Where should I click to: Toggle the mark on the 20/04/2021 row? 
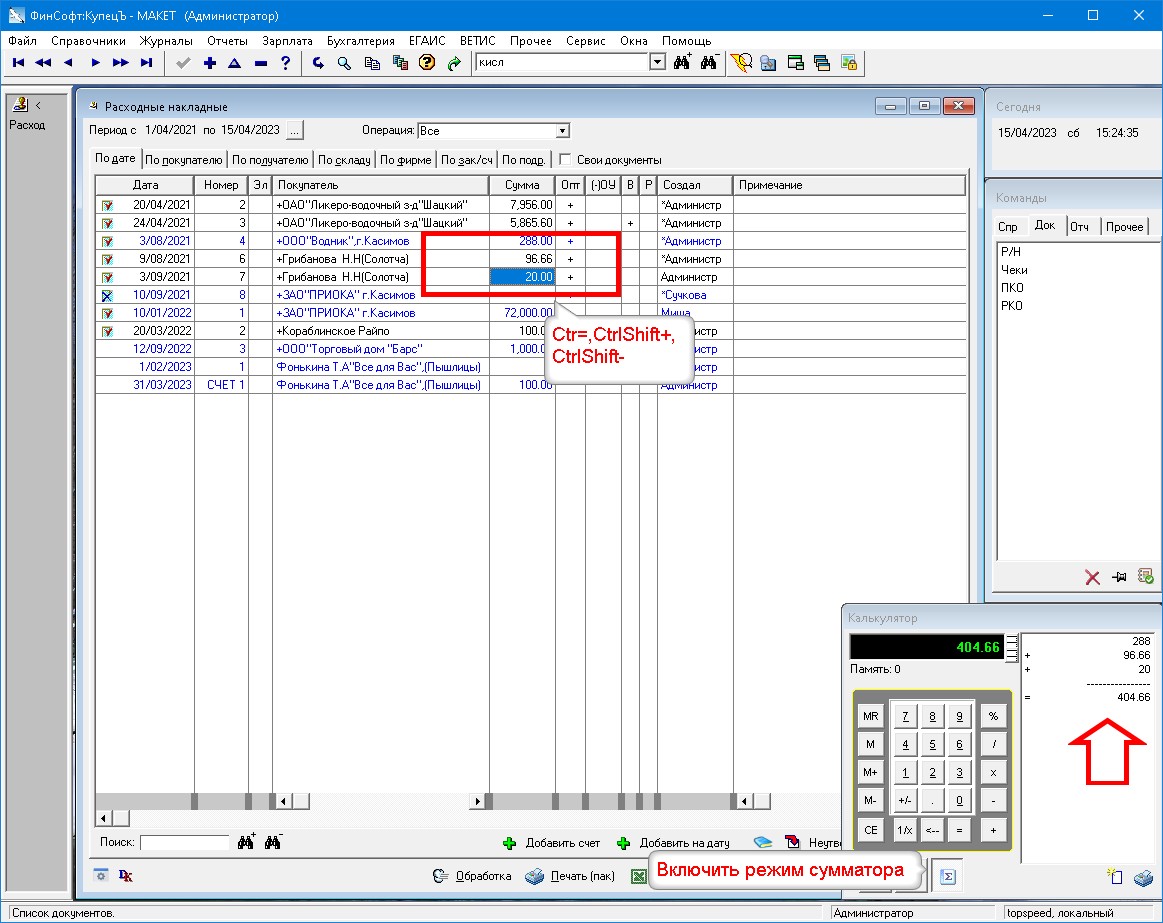(107, 205)
